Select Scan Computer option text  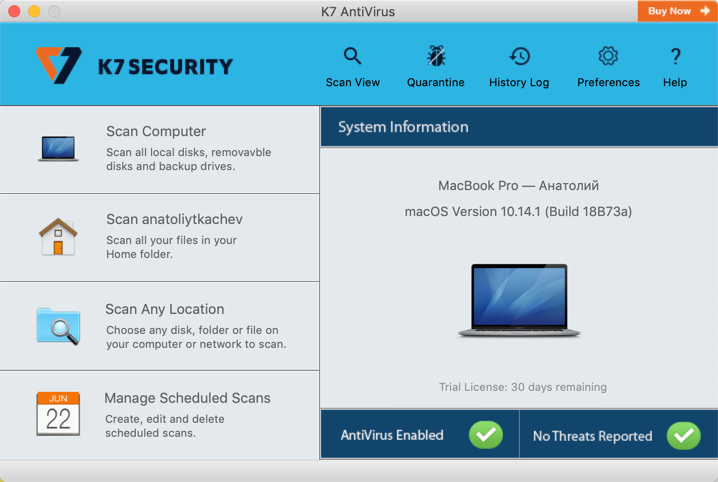tap(156, 131)
